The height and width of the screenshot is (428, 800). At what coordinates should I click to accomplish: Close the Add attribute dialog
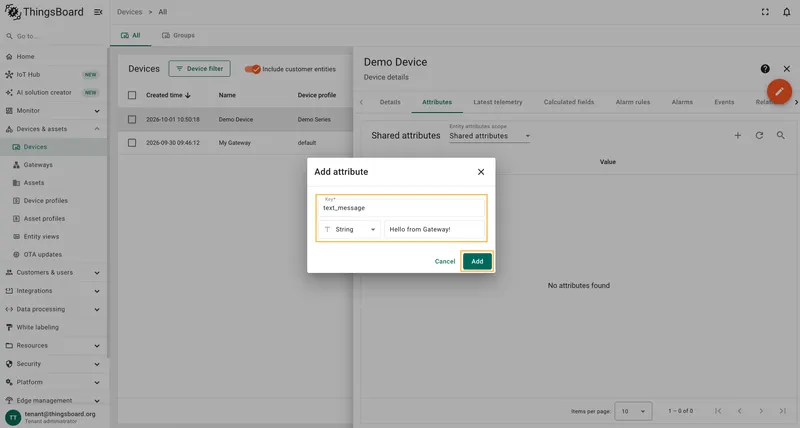tap(481, 172)
